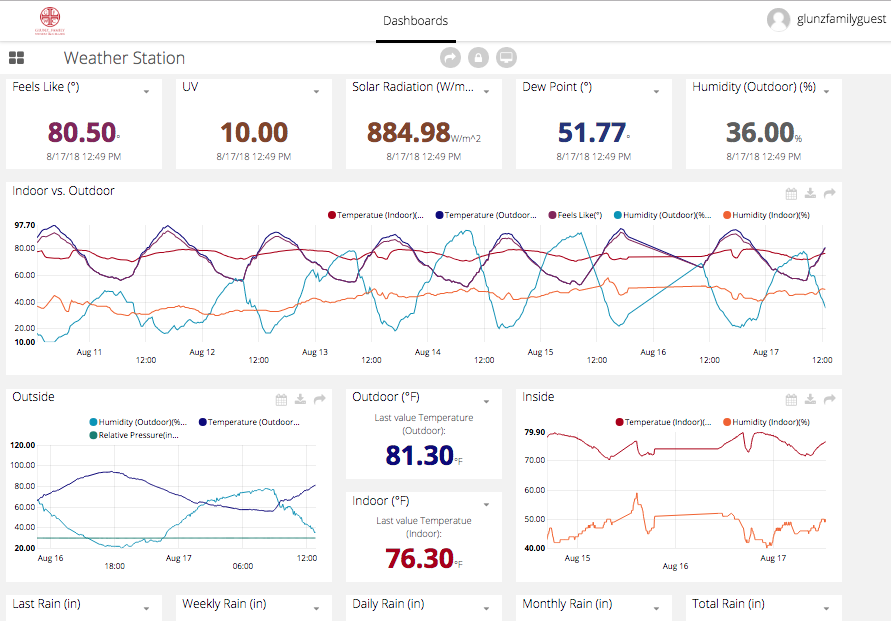This screenshot has height=621, width=891.
Task: Click the Glunz Family logo
Action: [50, 20]
